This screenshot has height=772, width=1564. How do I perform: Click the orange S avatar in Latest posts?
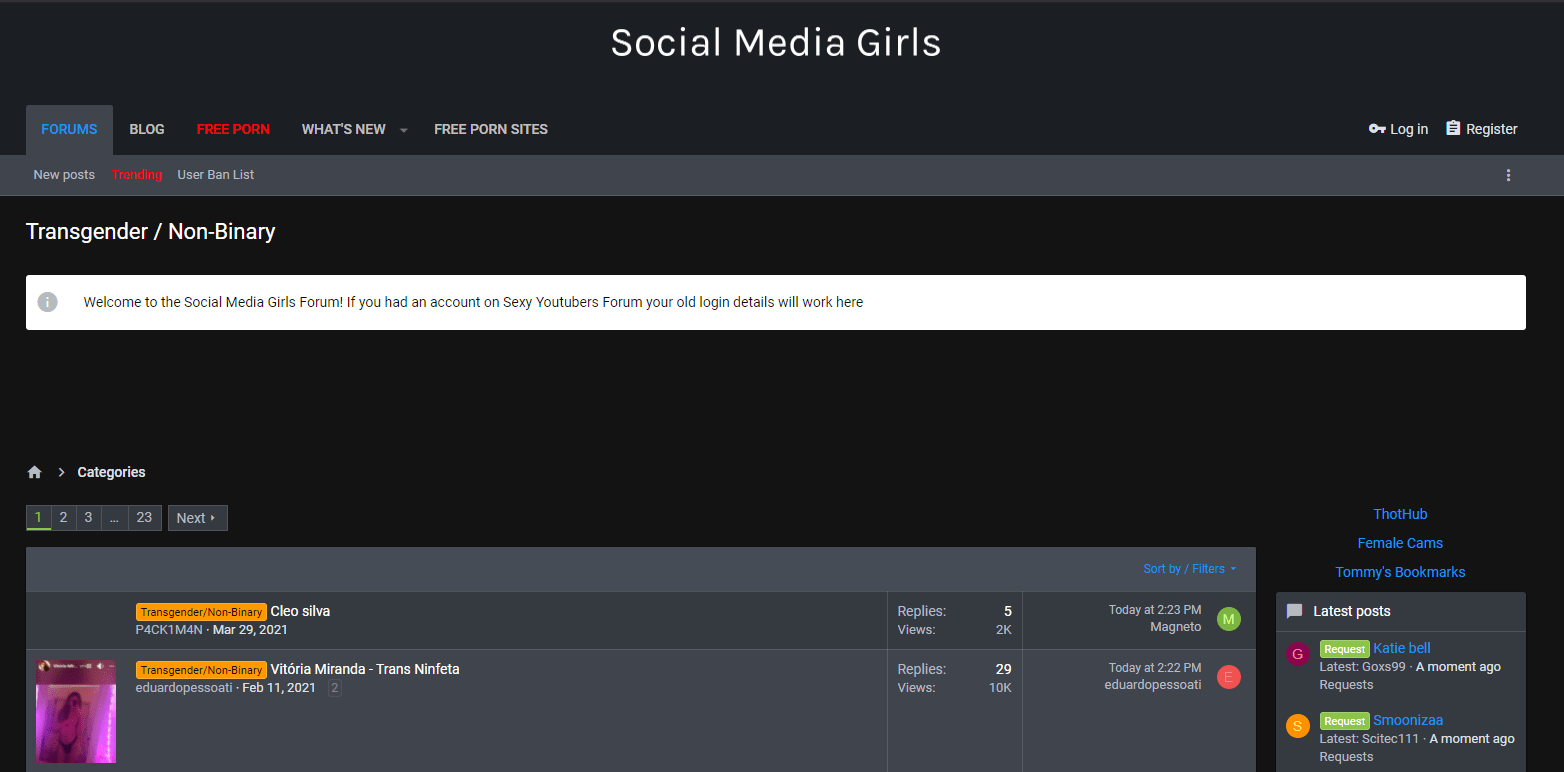pos(1297,726)
